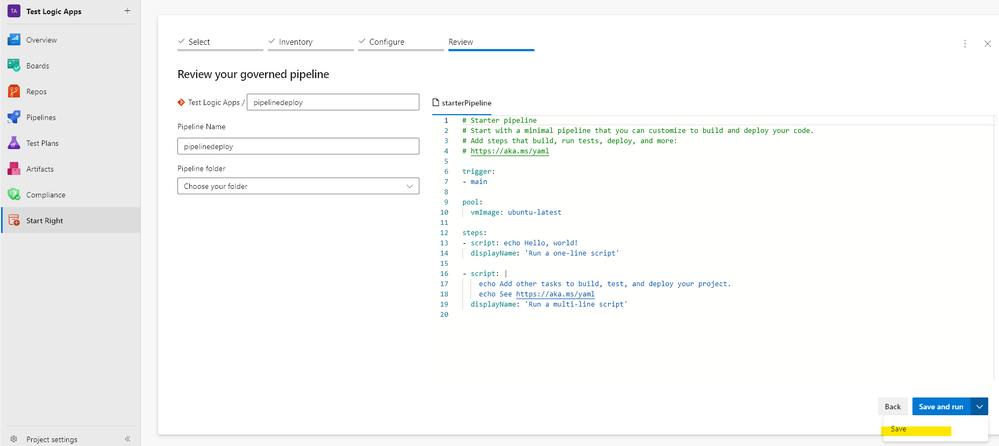The width and height of the screenshot is (999, 446).
Task: Click the Project settings label
Action: coord(52,440)
